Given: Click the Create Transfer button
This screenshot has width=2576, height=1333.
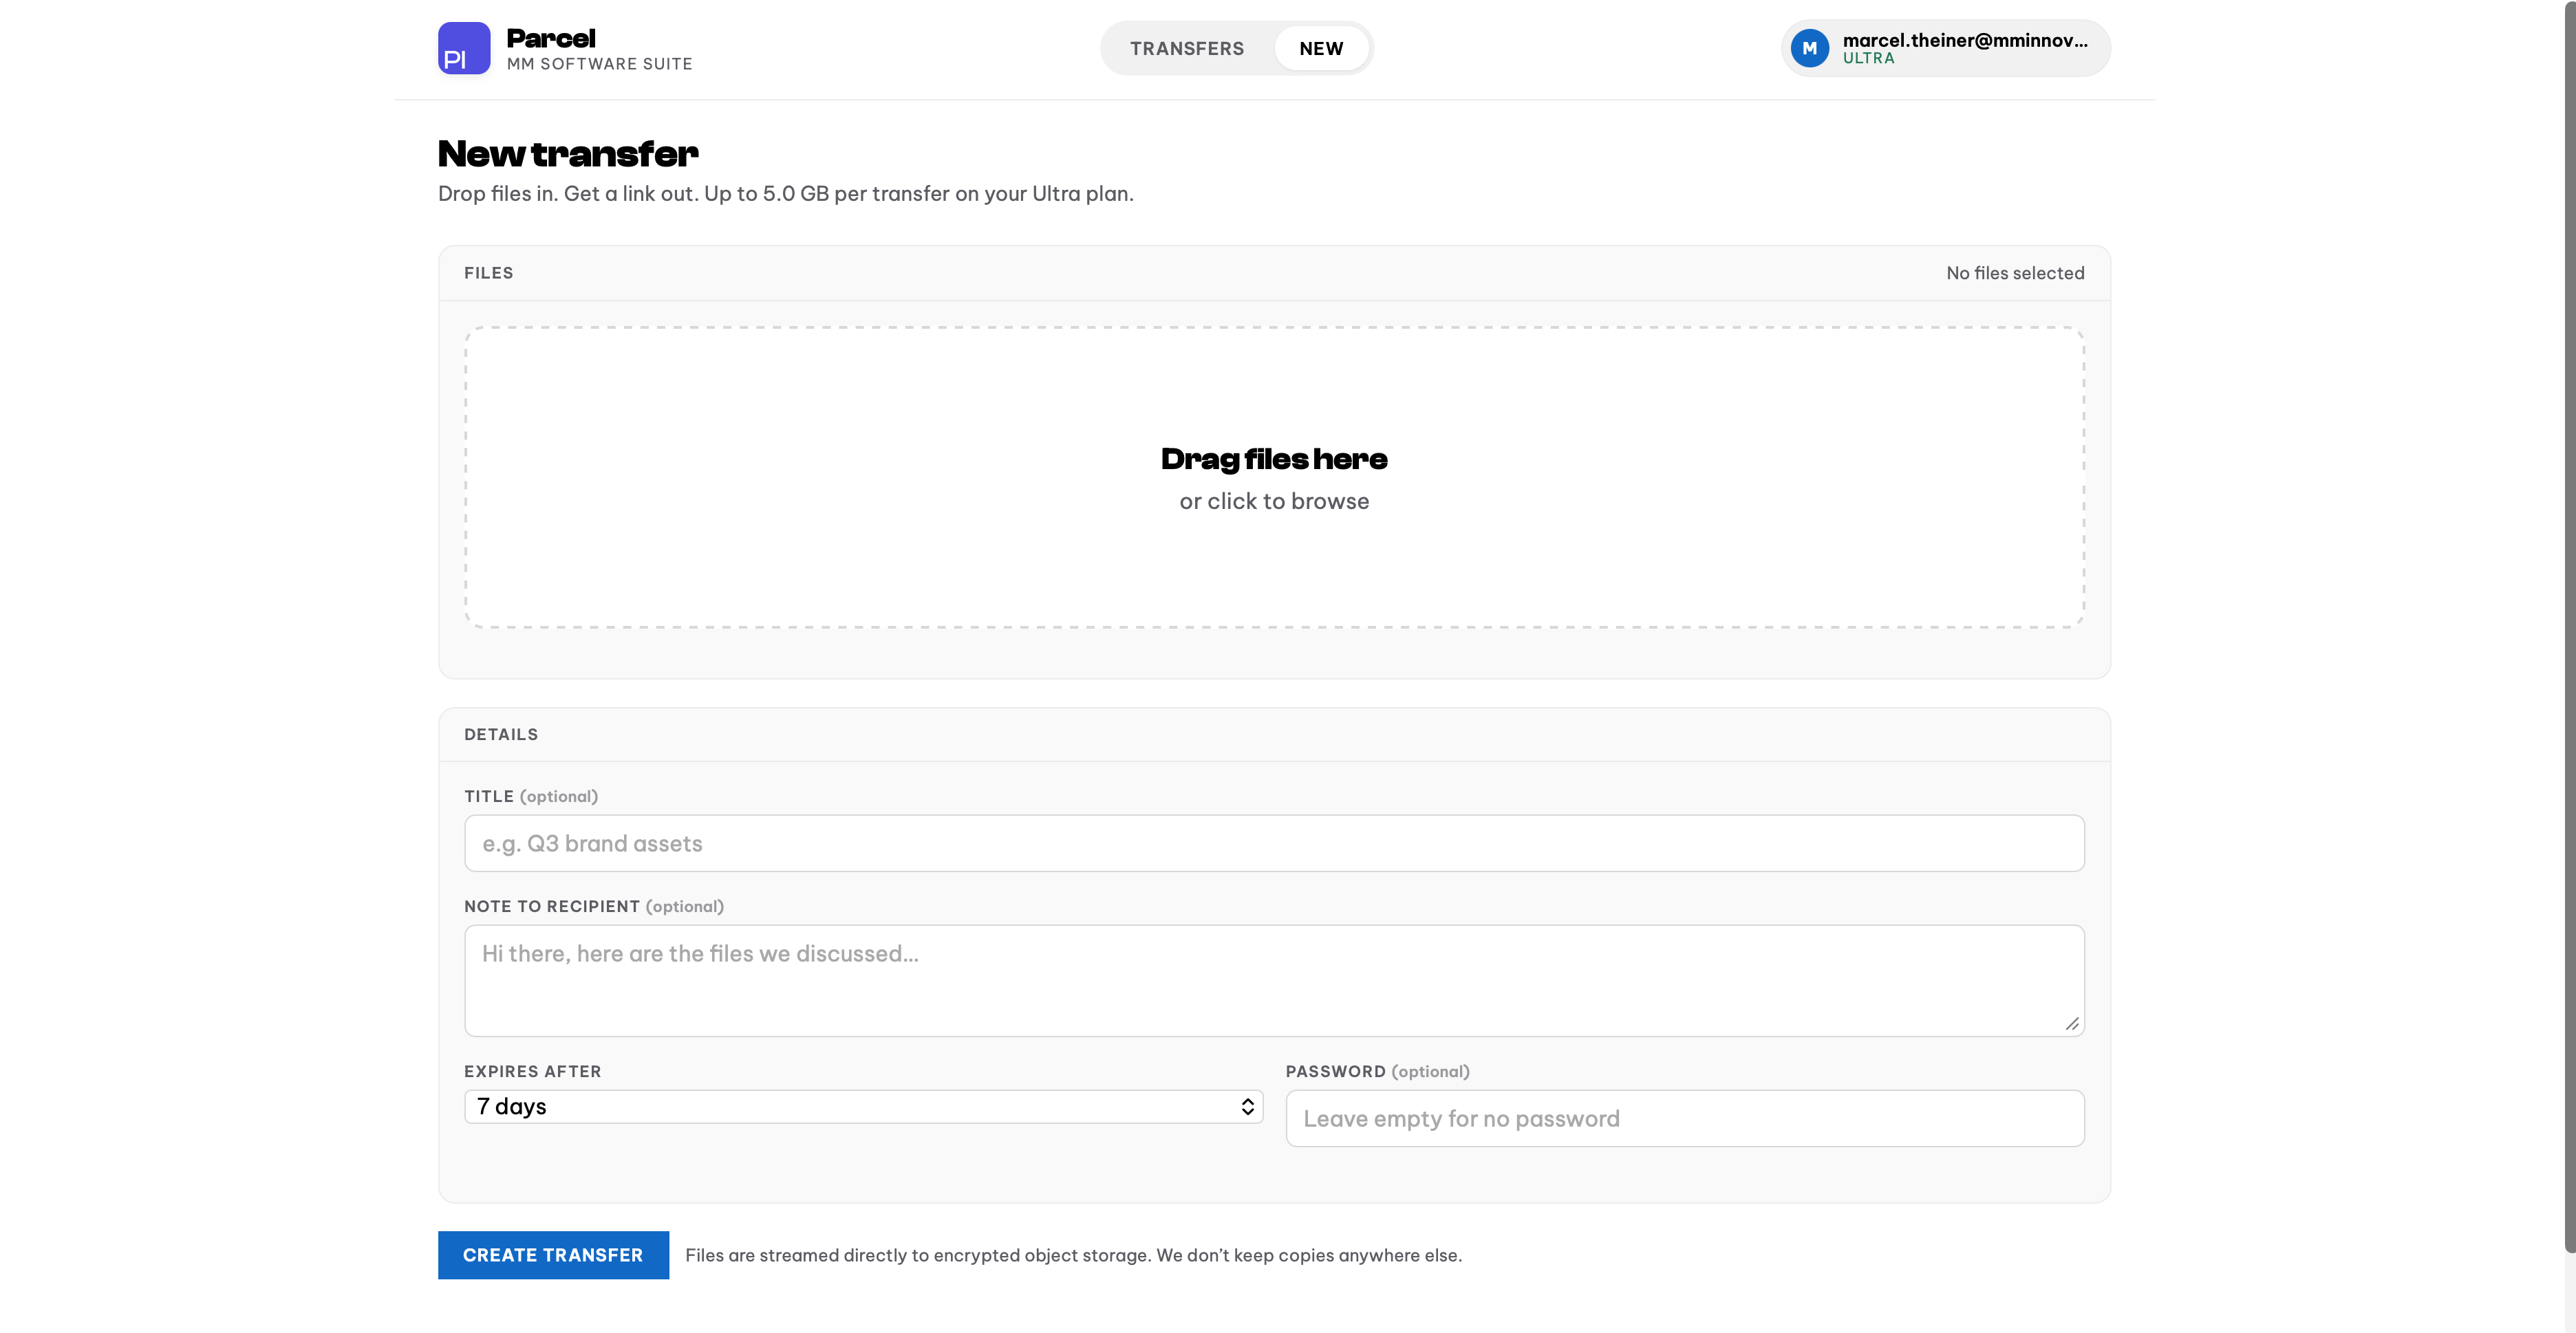Looking at the screenshot, I should (x=553, y=1254).
